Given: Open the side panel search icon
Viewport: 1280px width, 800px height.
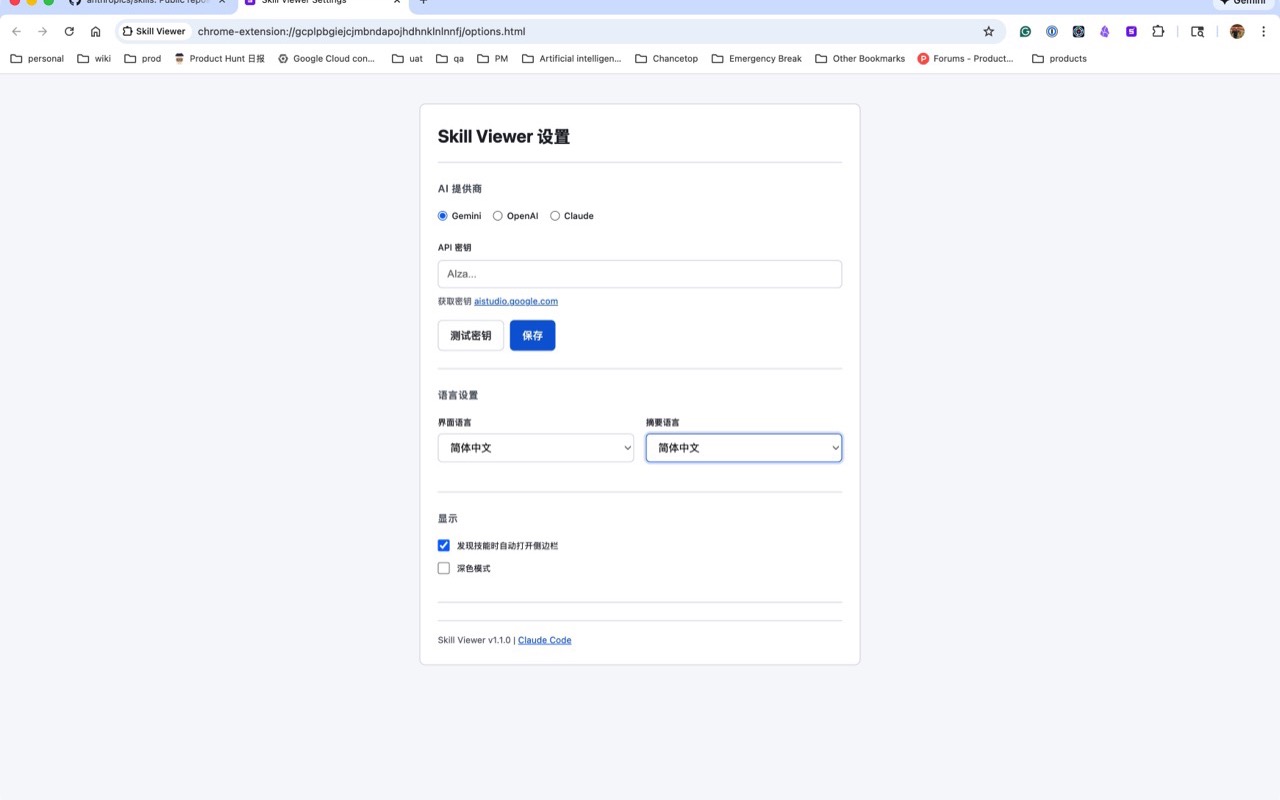Looking at the screenshot, I should [x=1198, y=31].
